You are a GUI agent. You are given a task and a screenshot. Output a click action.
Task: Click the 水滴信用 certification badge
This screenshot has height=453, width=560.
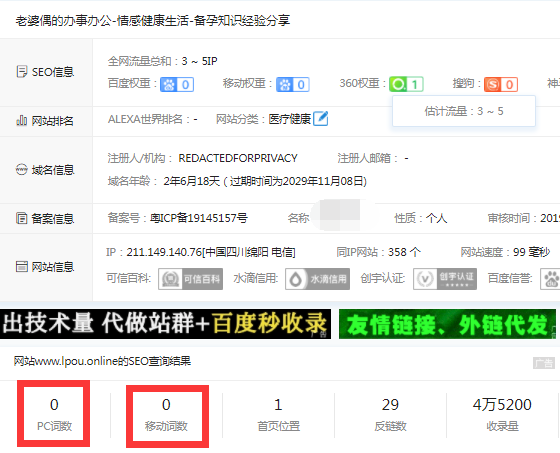pyautogui.click(x=317, y=279)
